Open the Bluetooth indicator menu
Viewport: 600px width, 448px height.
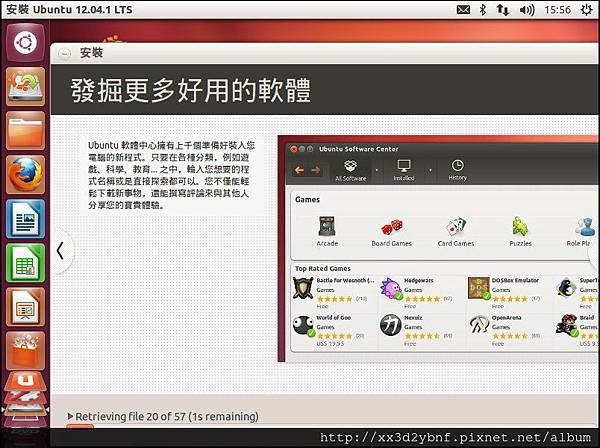coord(483,10)
